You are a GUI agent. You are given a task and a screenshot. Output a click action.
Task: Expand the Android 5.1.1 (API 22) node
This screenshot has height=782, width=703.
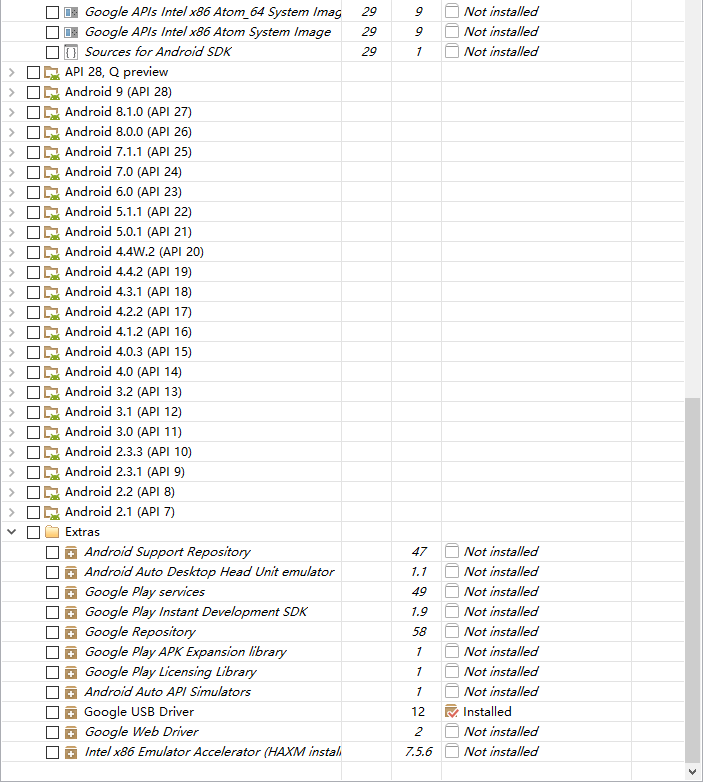point(11,212)
